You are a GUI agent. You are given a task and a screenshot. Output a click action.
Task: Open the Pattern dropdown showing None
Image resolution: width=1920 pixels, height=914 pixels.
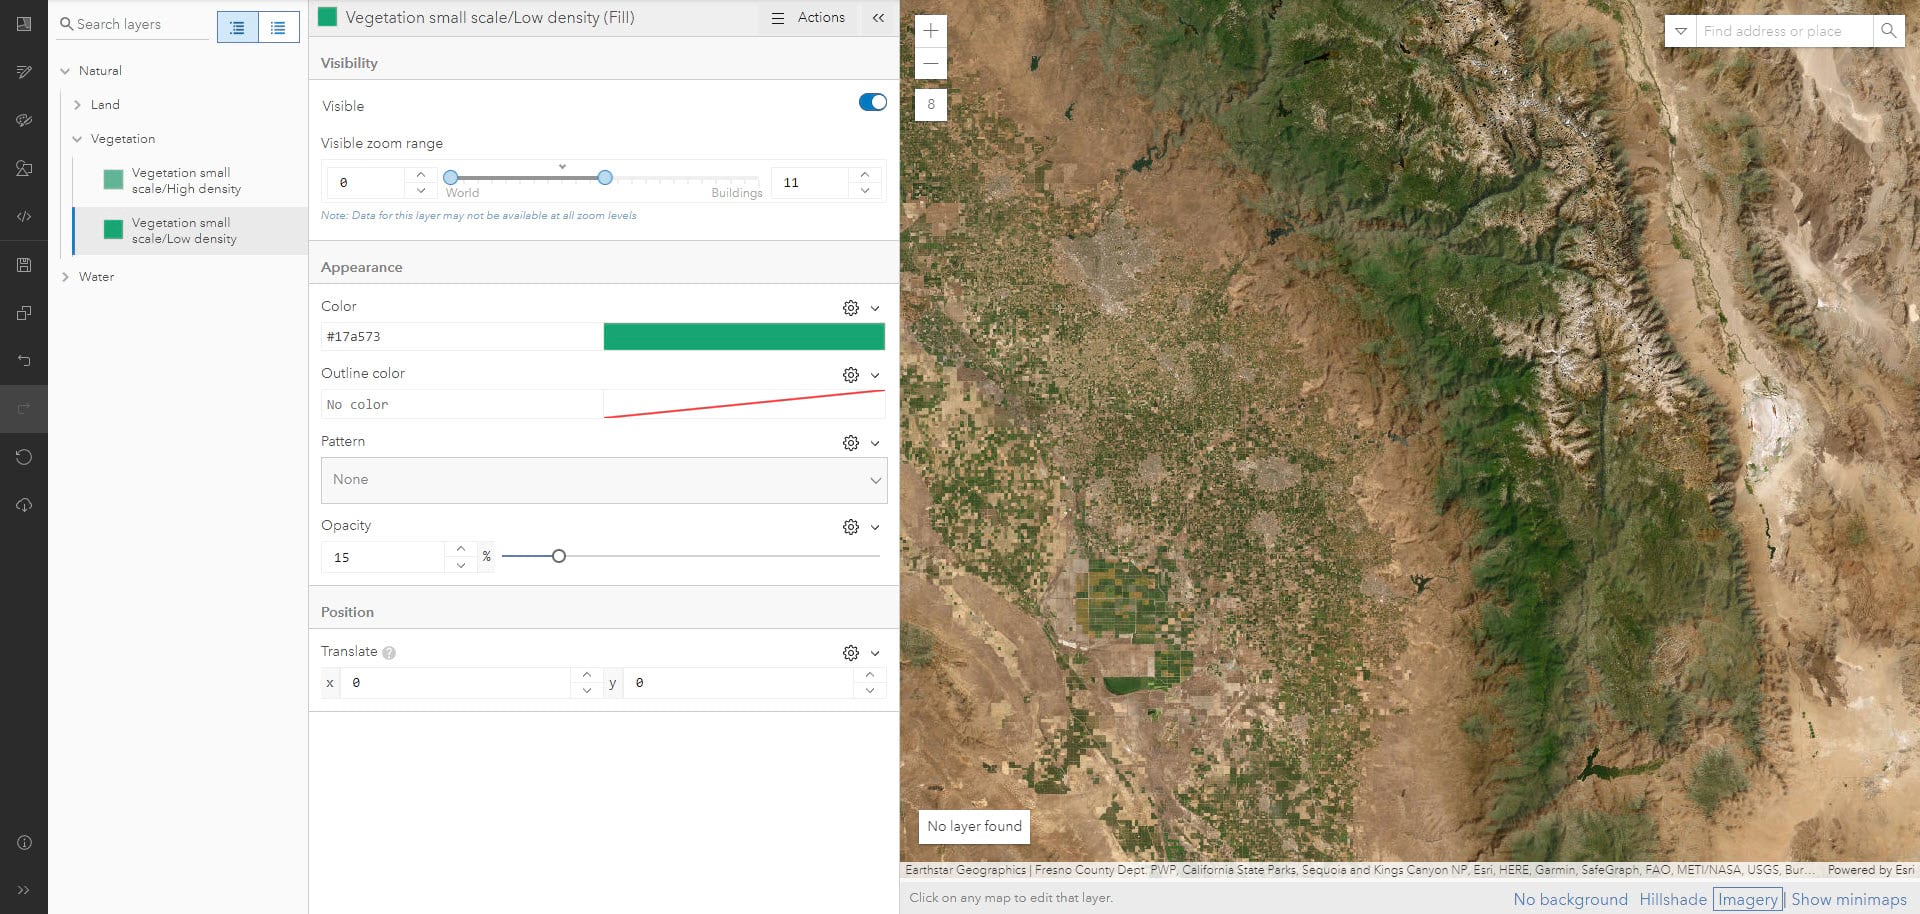point(604,480)
